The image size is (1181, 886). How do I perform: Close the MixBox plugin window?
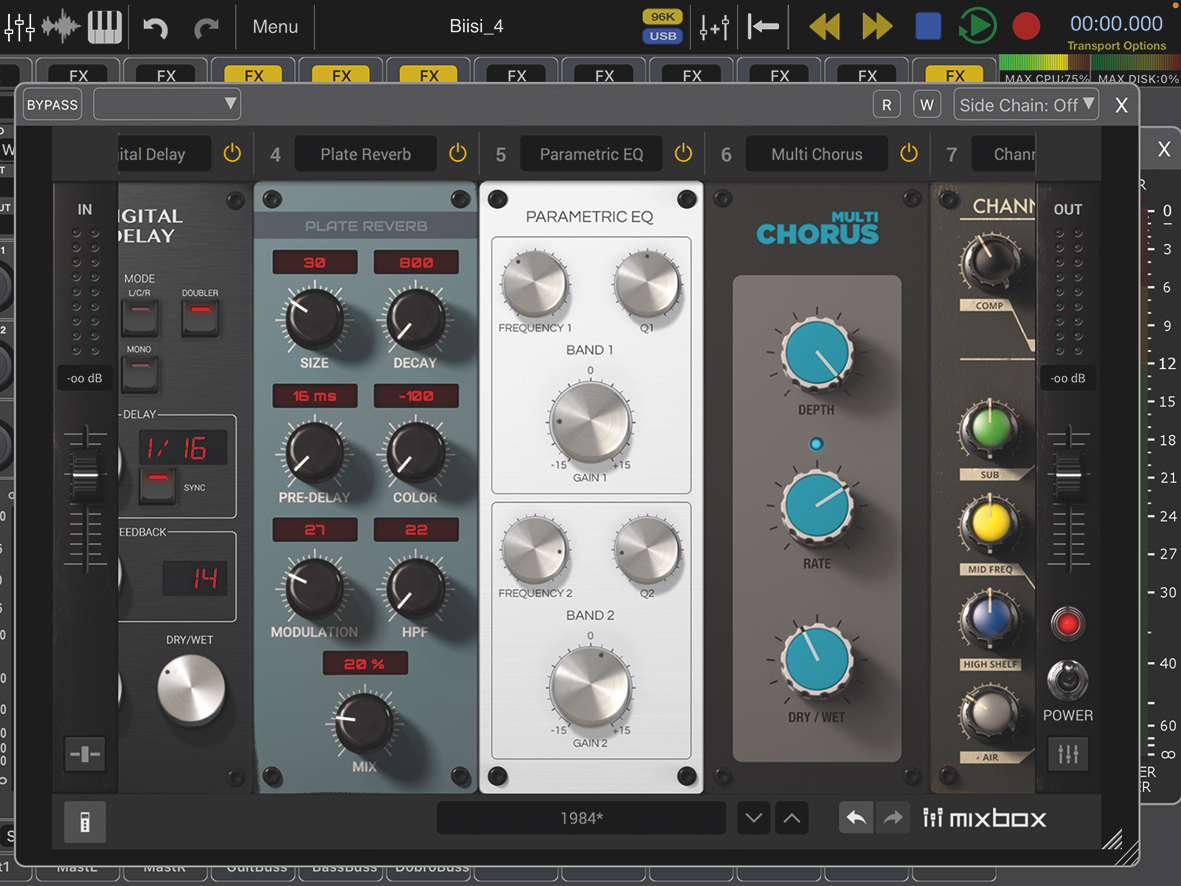[1121, 105]
